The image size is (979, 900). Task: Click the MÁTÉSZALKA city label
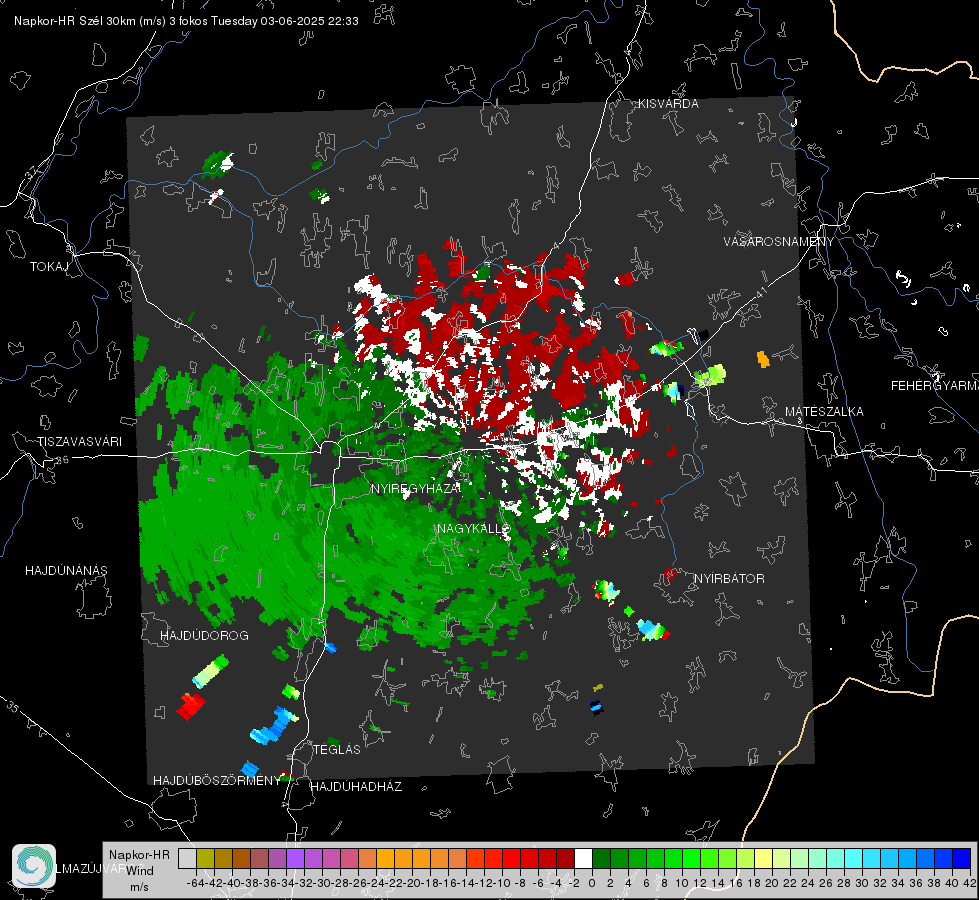click(x=824, y=412)
